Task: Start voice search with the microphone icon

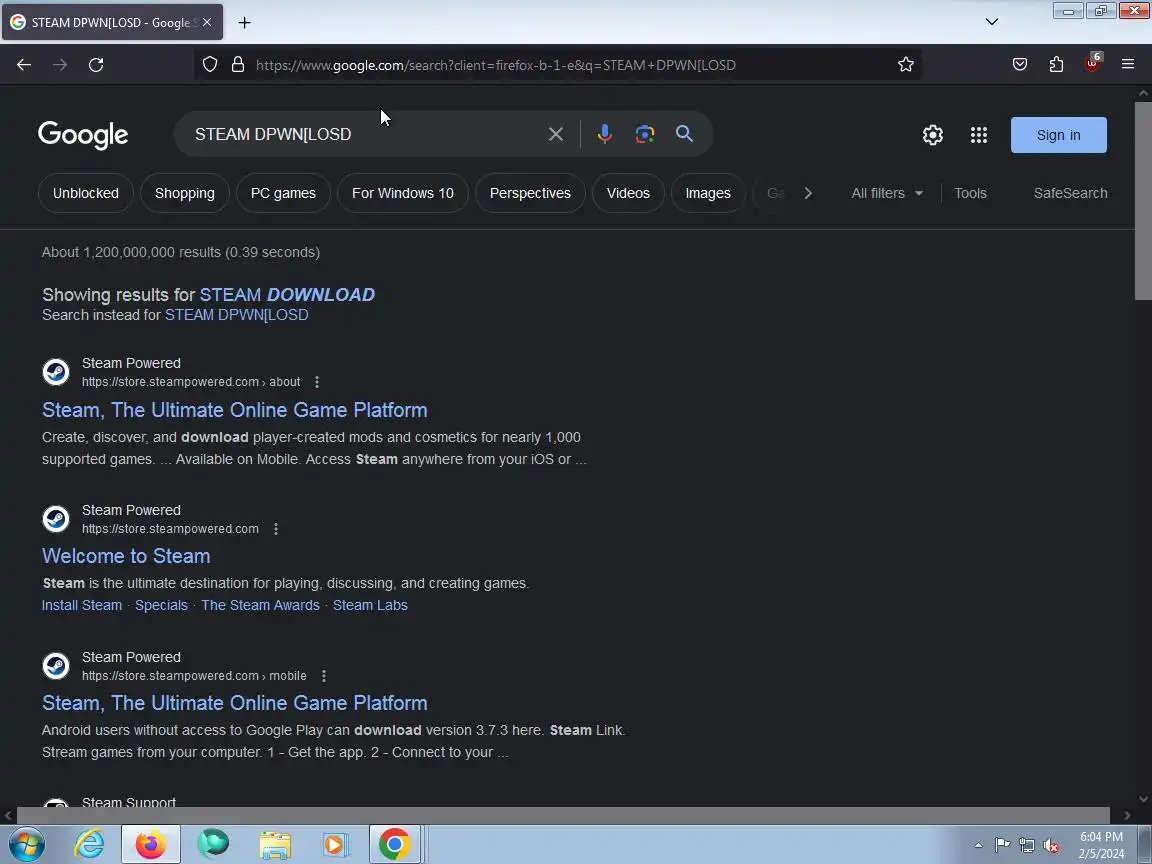Action: pos(605,134)
